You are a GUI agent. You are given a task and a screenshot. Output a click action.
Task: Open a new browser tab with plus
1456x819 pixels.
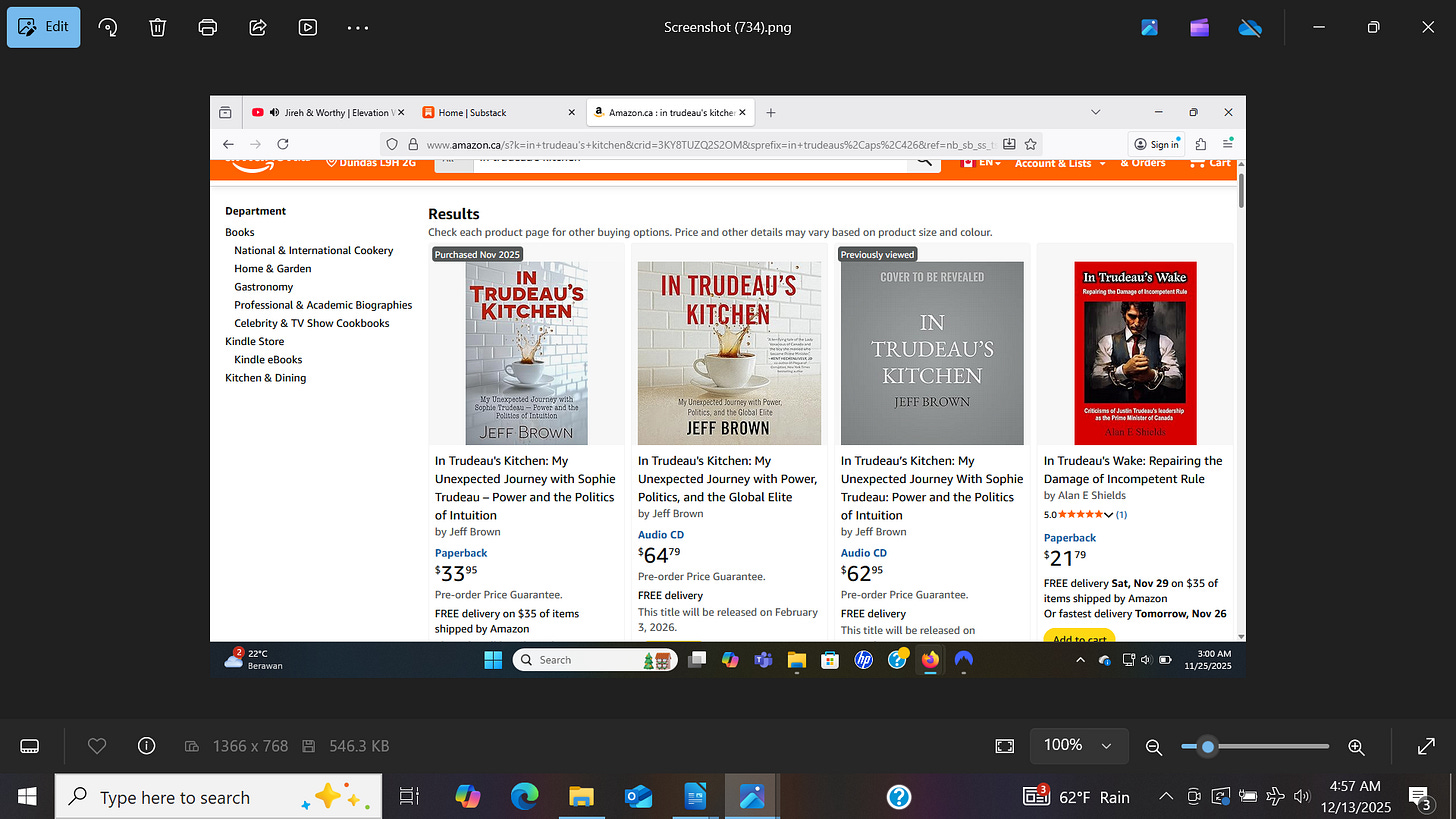click(771, 112)
